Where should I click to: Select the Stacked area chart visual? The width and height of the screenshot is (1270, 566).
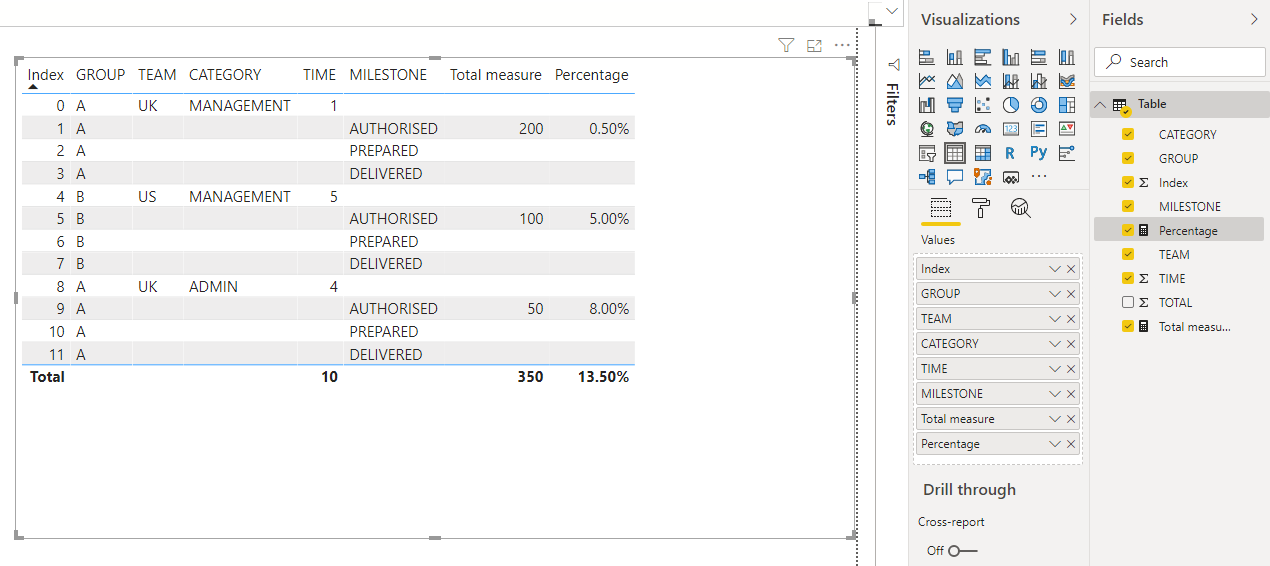pos(982,81)
